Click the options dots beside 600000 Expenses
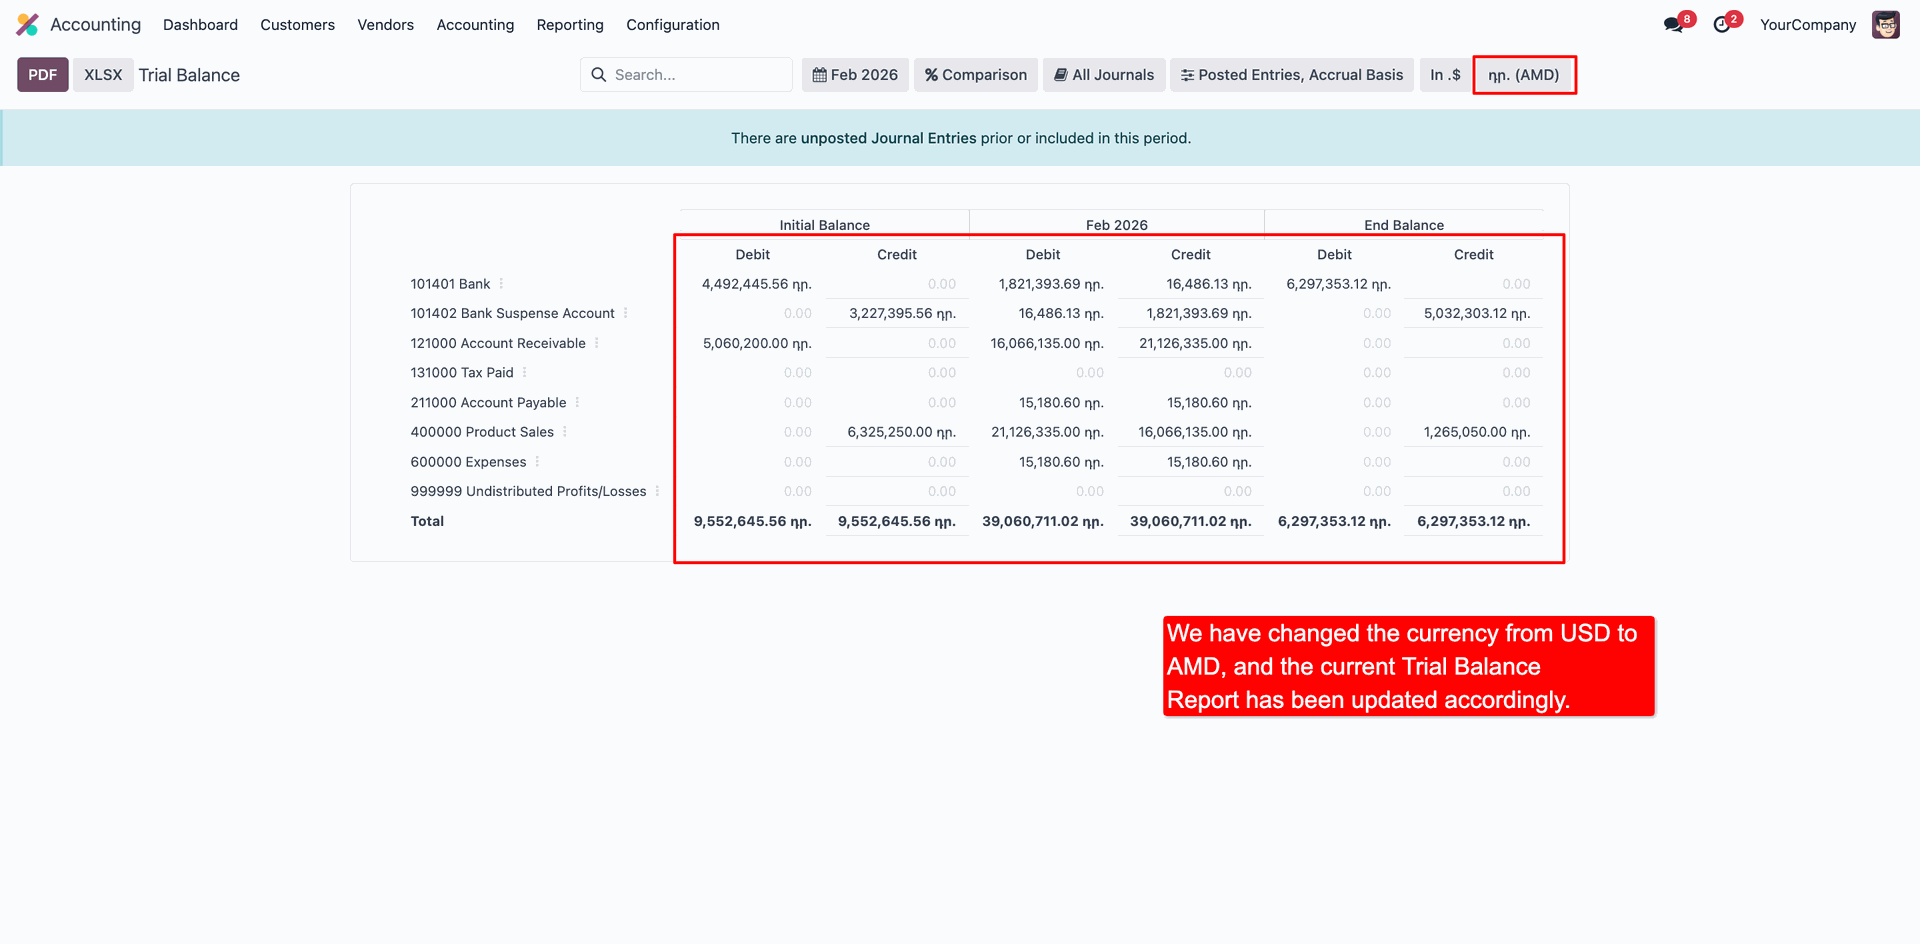The width and height of the screenshot is (1920, 944). click(537, 462)
